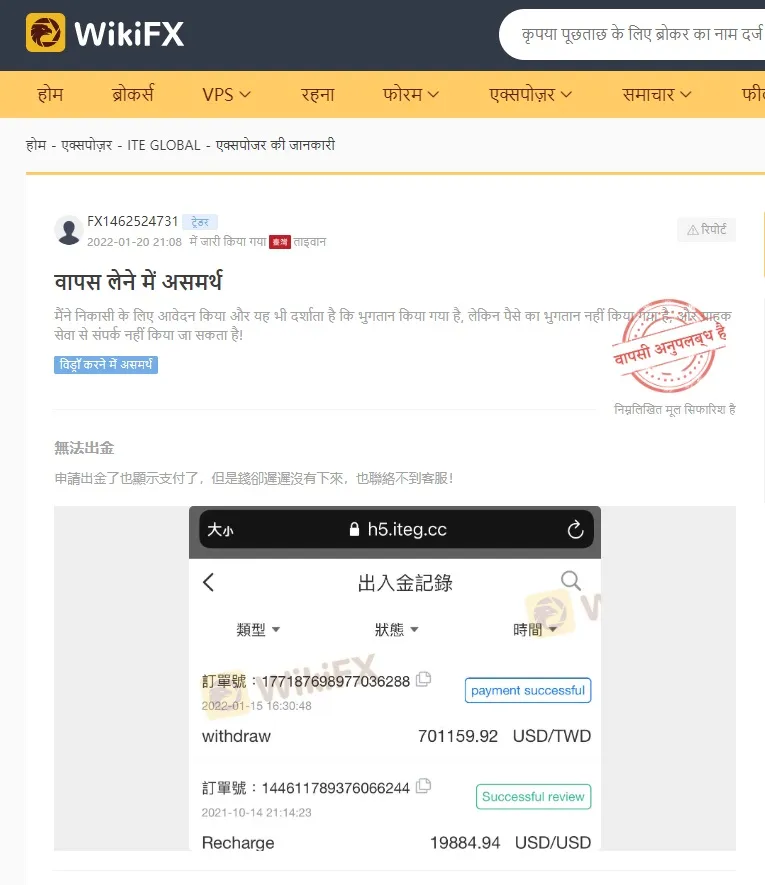
Task: Expand the 狀態 filter dropdown
Action: click(396, 629)
